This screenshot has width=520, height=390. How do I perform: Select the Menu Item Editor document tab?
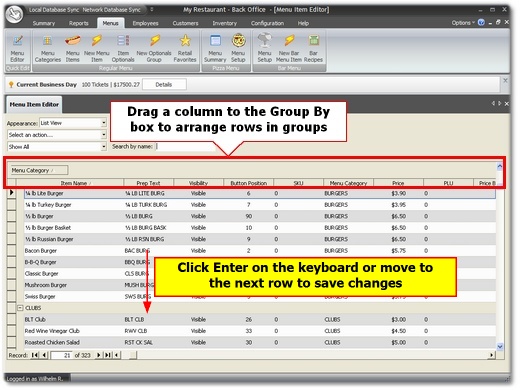tap(34, 104)
